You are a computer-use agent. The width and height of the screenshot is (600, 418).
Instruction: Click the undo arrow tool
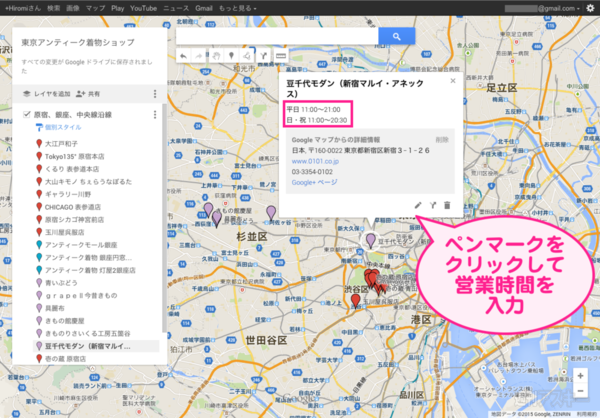click(183, 56)
